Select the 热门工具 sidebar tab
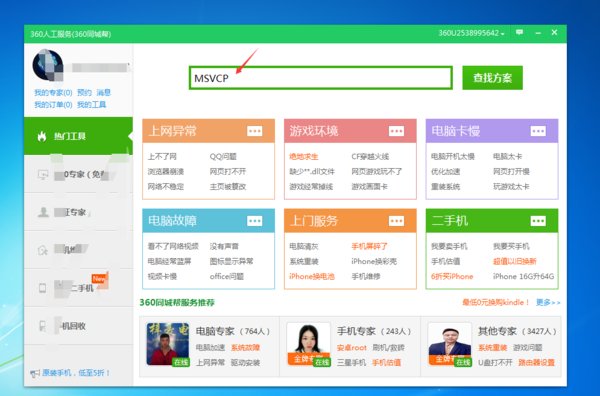600x396 pixels. click(x=78, y=136)
